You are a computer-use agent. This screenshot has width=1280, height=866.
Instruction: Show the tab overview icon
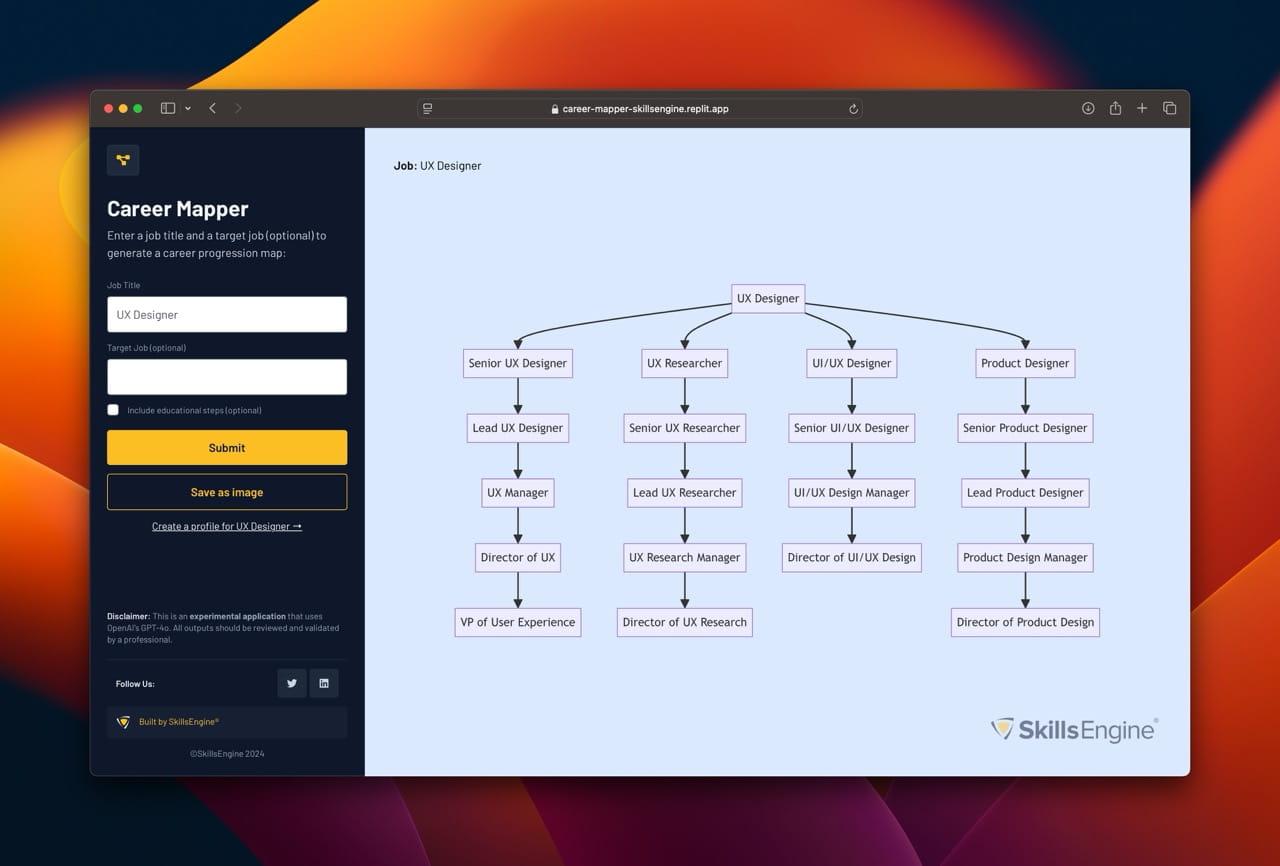1169,108
